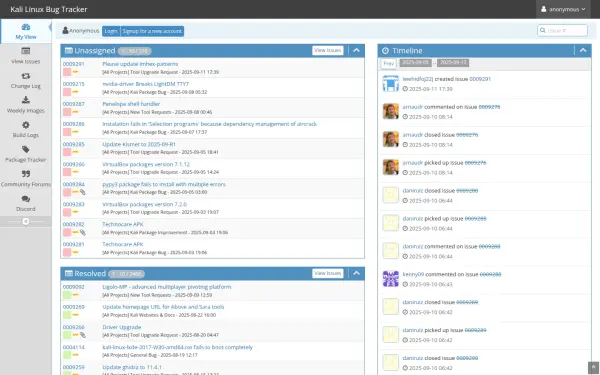600x375 pixels.
Task: Click first timeline date badge
Action: pyautogui.click(x=416, y=63)
